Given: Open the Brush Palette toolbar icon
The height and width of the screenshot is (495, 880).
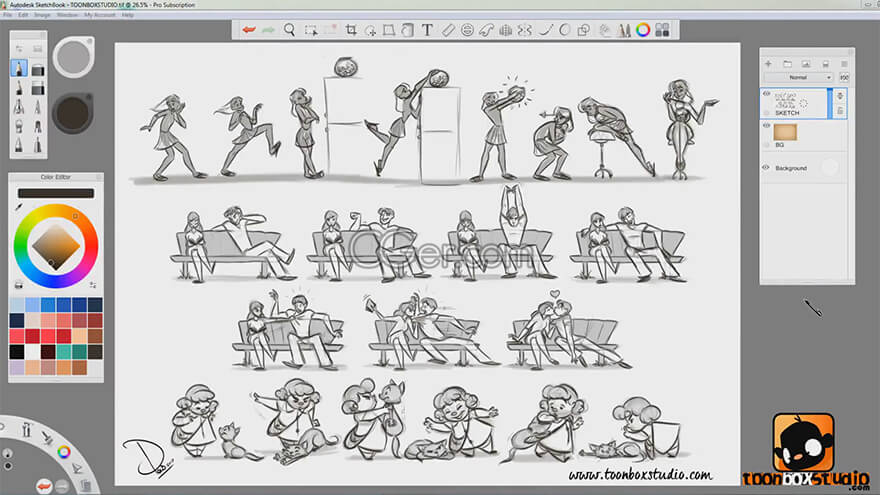Looking at the screenshot, I should (624, 30).
